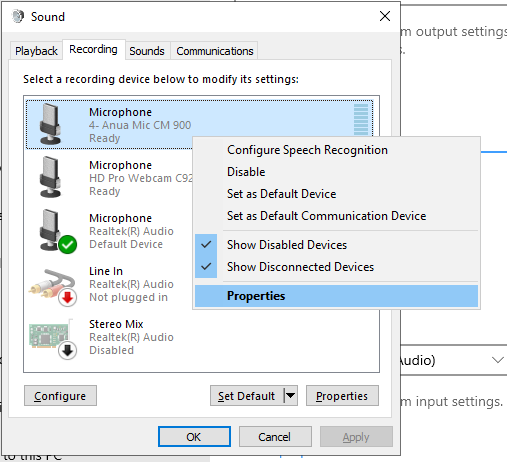The image size is (507, 462).
Task: Click the Cancel button
Action: tap(275, 437)
